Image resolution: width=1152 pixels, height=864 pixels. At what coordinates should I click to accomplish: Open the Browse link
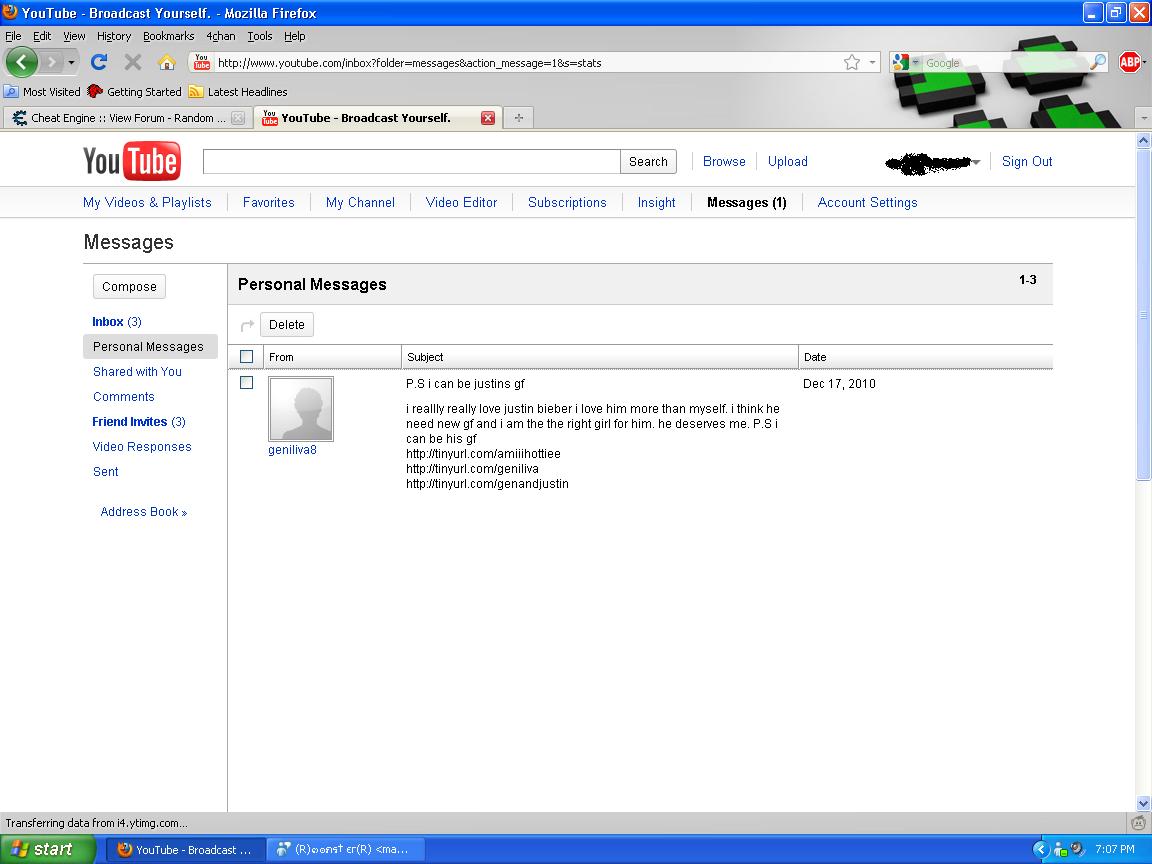click(x=724, y=162)
